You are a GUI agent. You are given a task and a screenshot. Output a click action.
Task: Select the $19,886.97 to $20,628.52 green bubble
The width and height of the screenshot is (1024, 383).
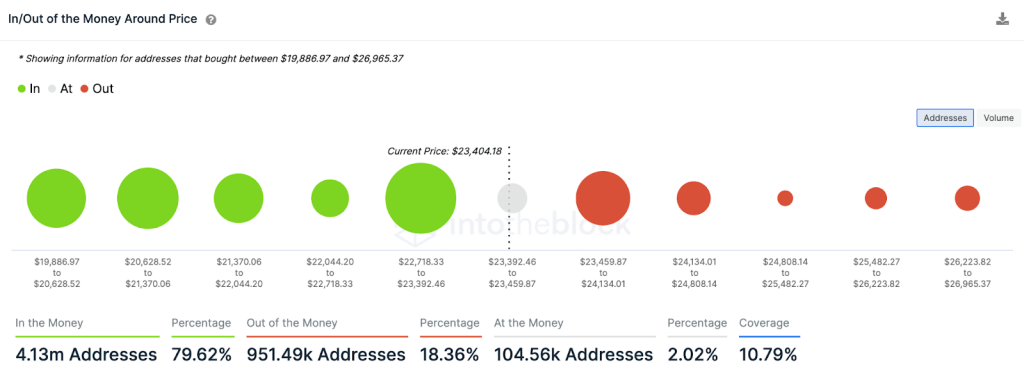point(56,198)
